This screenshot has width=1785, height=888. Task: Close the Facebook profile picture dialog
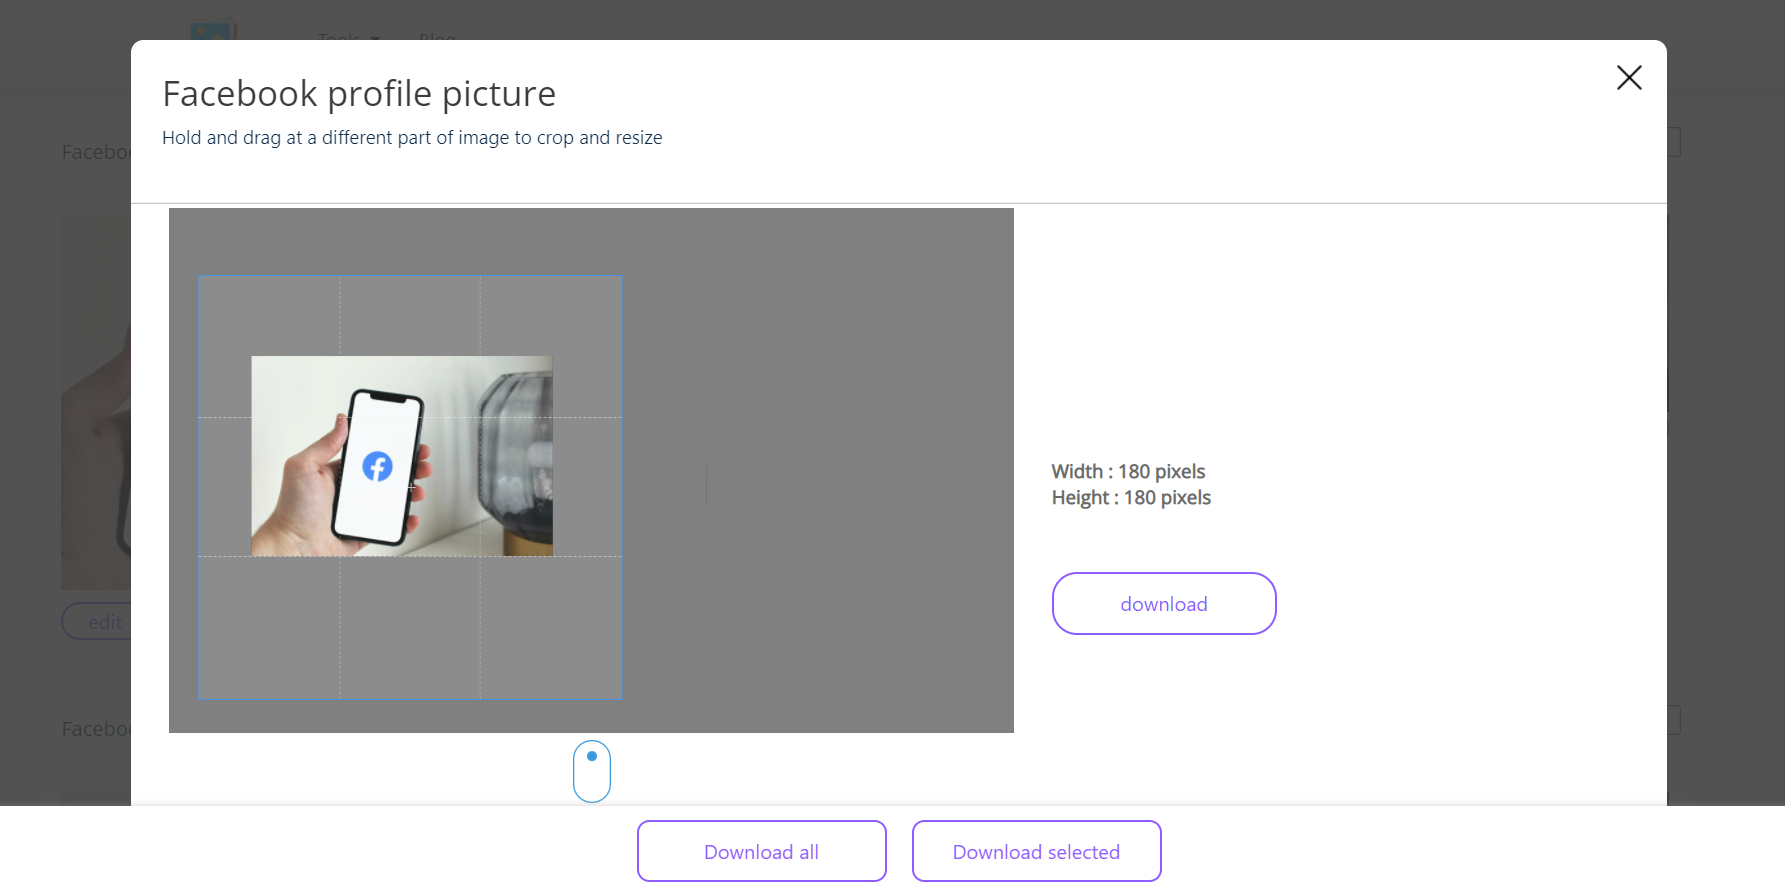click(x=1628, y=78)
